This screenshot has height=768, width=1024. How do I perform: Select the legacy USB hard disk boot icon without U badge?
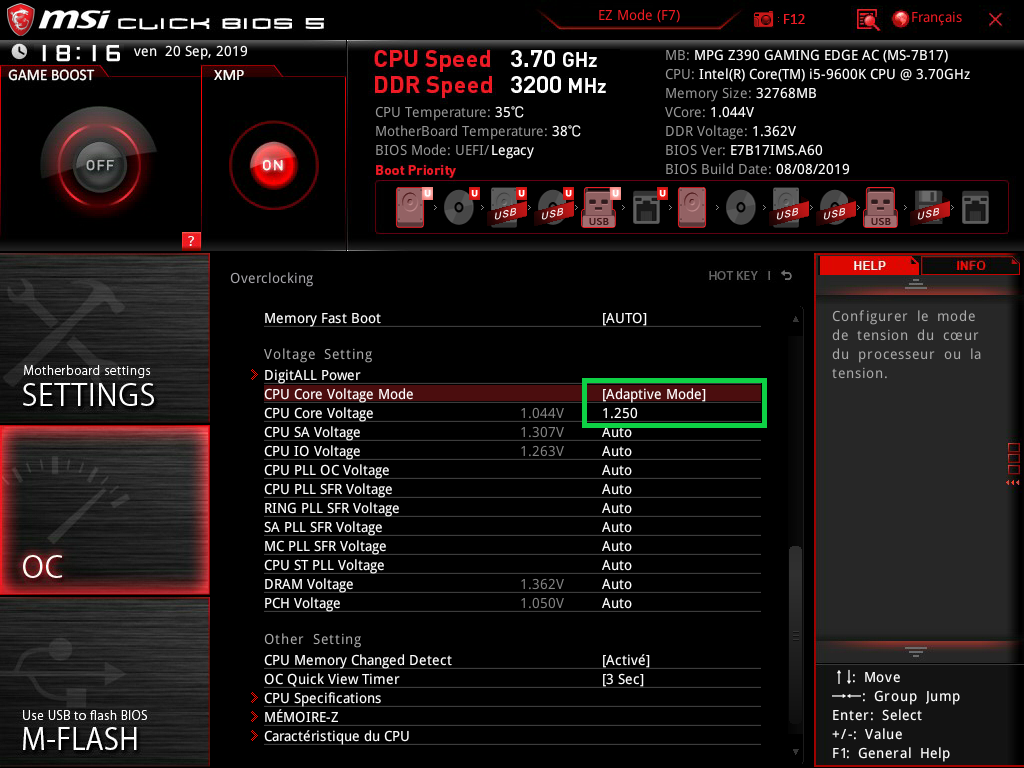(x=788, y=207)
